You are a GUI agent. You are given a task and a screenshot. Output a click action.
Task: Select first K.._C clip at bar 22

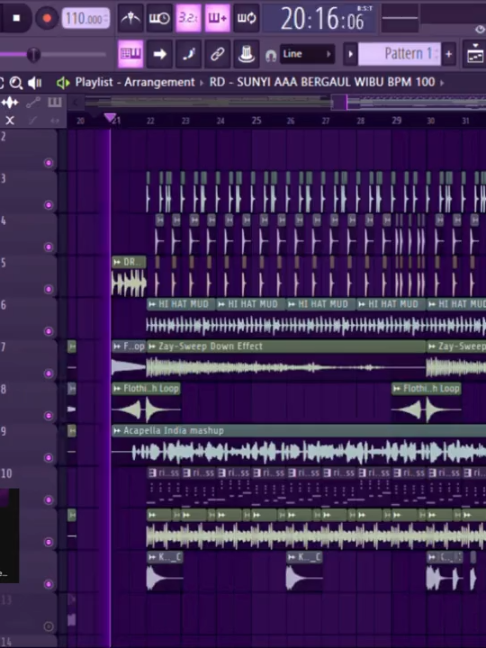[164, 570]
